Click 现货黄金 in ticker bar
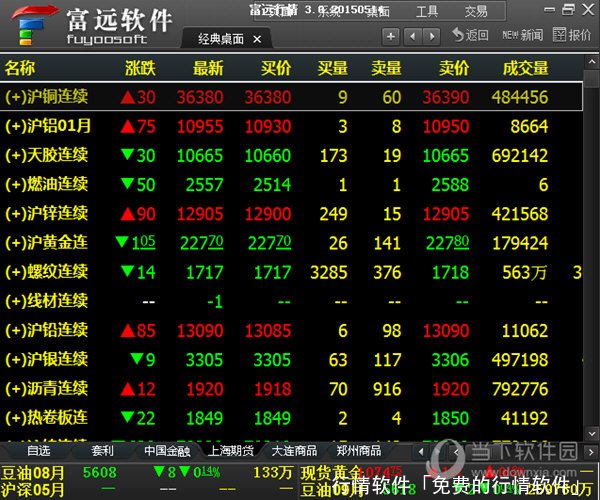This screenshot has width=600, height=500. click(x=330, y=473)
